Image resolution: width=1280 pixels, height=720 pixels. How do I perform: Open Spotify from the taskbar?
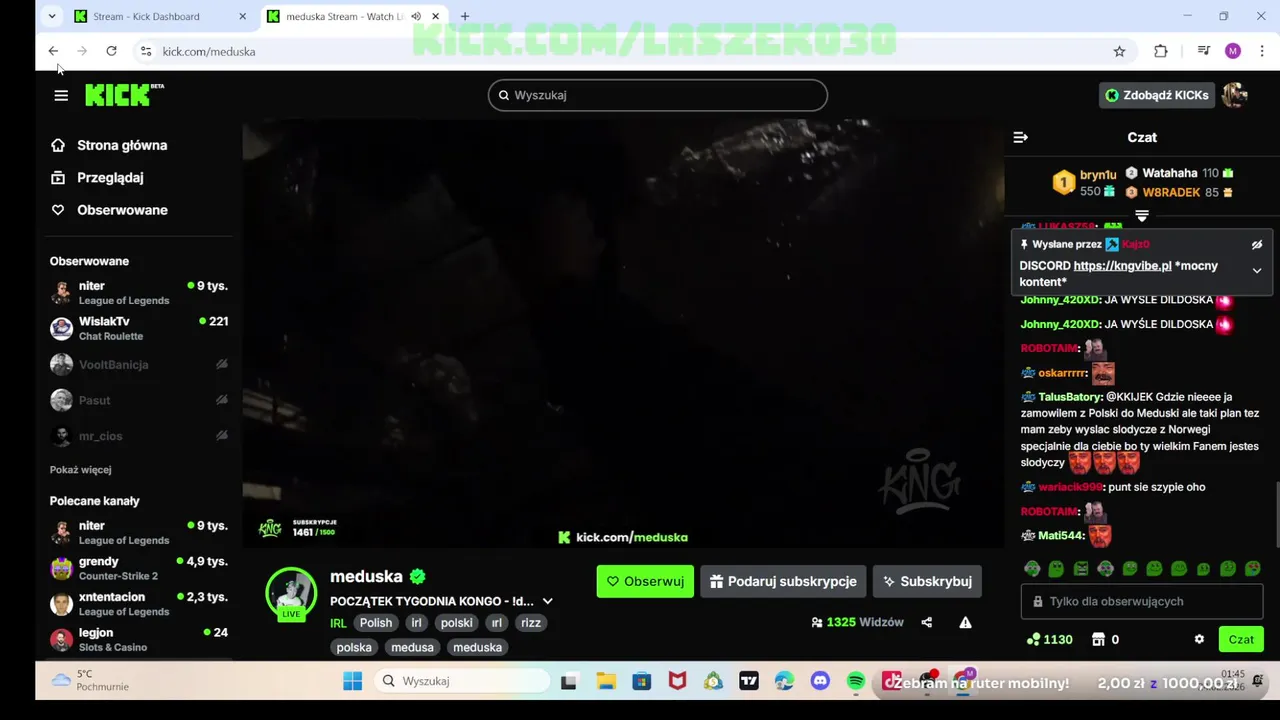(x=856, y=681)
